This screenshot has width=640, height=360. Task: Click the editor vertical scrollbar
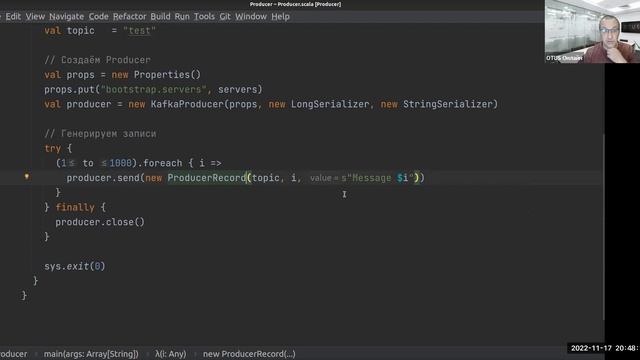pyautogui.click(x=603, y=227)
